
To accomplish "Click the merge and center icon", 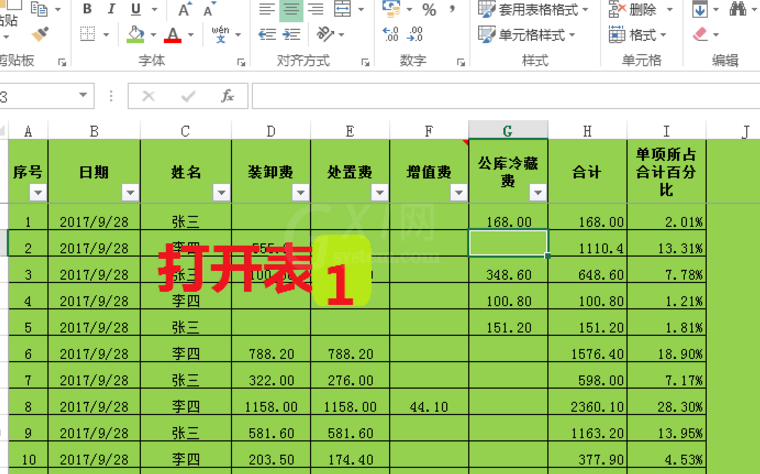I will pos(343,9).
